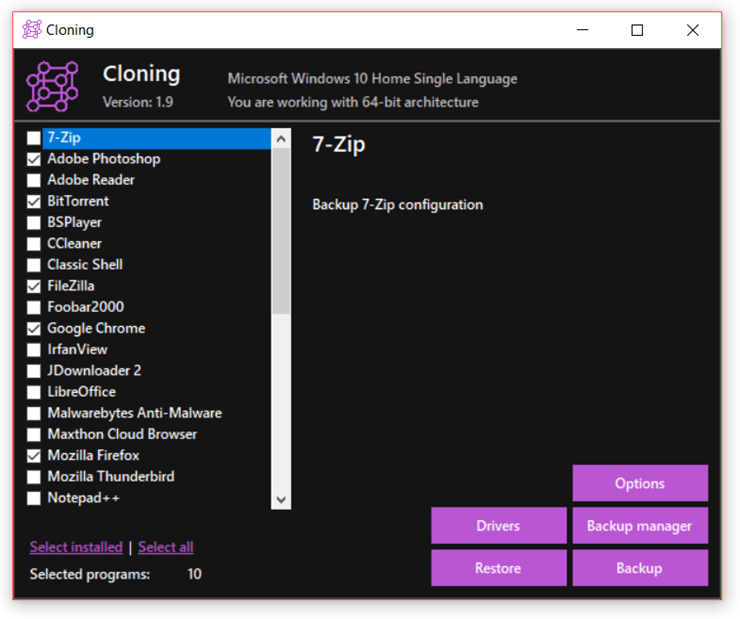Close the Cloning window
740x619 pixels.
pos(692,30)
